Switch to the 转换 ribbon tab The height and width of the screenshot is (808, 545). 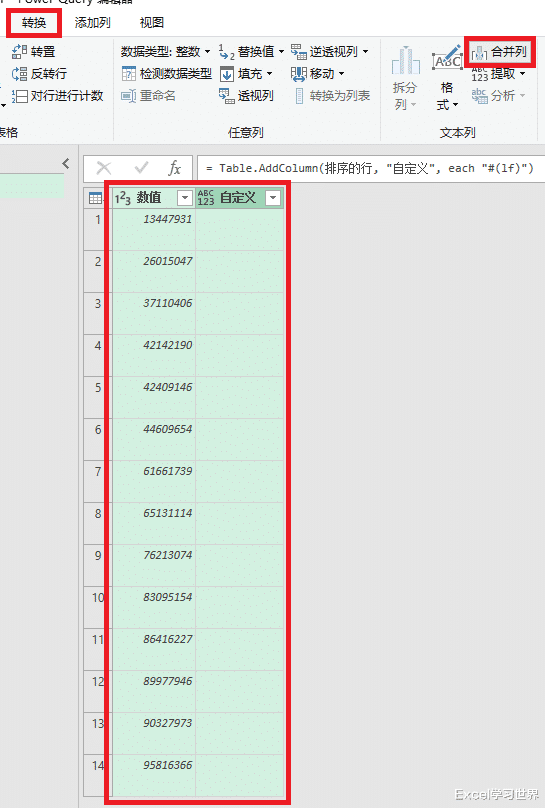(x=34, y=23)
